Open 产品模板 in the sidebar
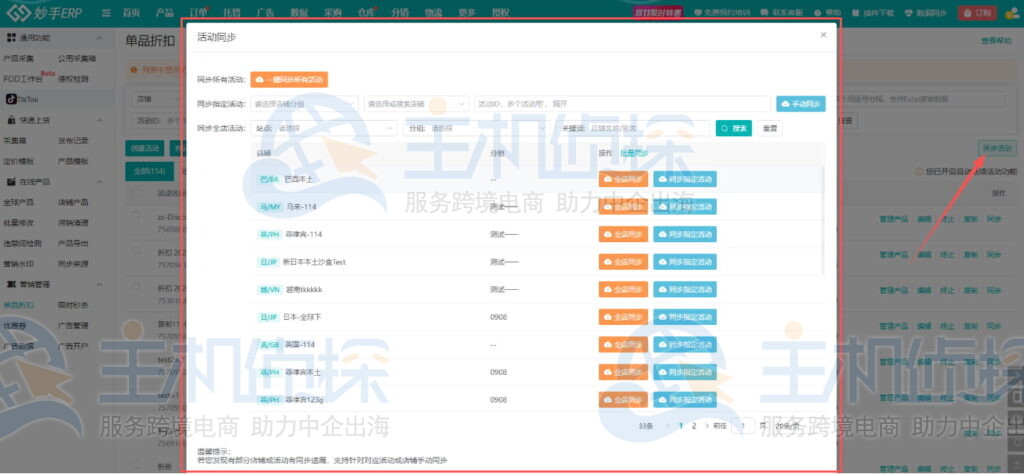Viewport: 1024px width, 474px height. tap(72, 161)
